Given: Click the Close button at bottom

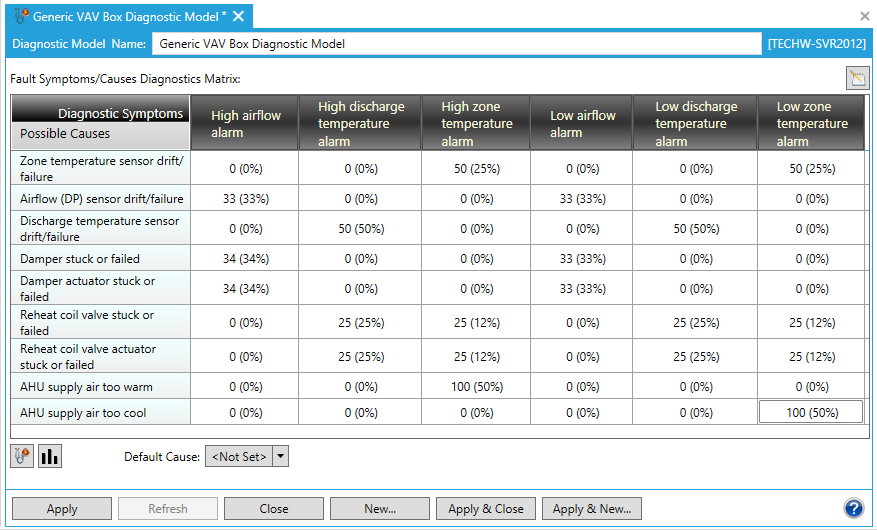Looking at the screenshot, I should pyautogui.click(x=274, y=508).
